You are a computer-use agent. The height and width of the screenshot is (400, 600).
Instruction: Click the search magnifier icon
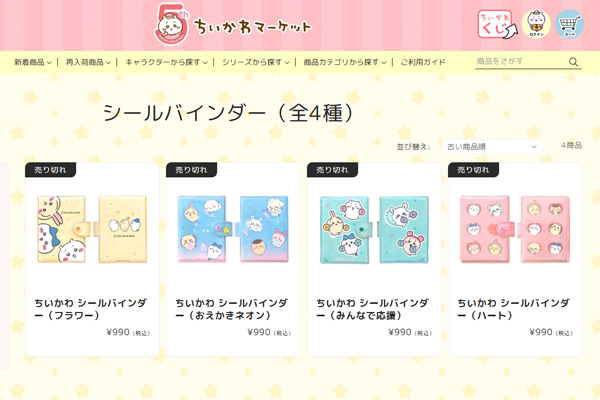pos(573,62)
